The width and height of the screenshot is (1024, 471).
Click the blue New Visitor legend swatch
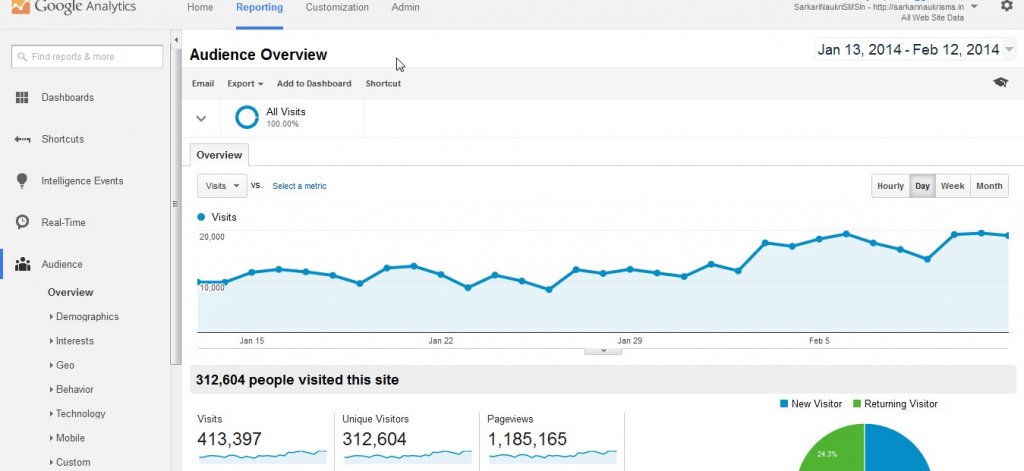[x=784, y=404]
